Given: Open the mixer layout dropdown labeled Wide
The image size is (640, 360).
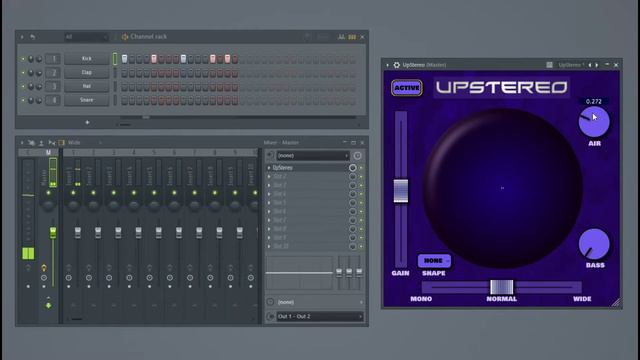Looking at the screenshot, I should tap(84, 143).
